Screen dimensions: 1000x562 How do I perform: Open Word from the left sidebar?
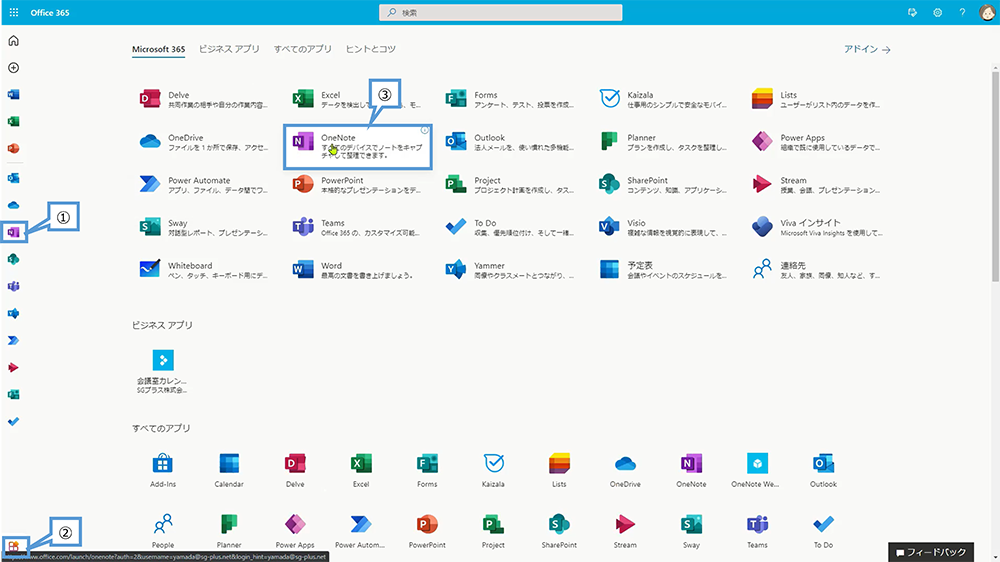tap(13, 94)
